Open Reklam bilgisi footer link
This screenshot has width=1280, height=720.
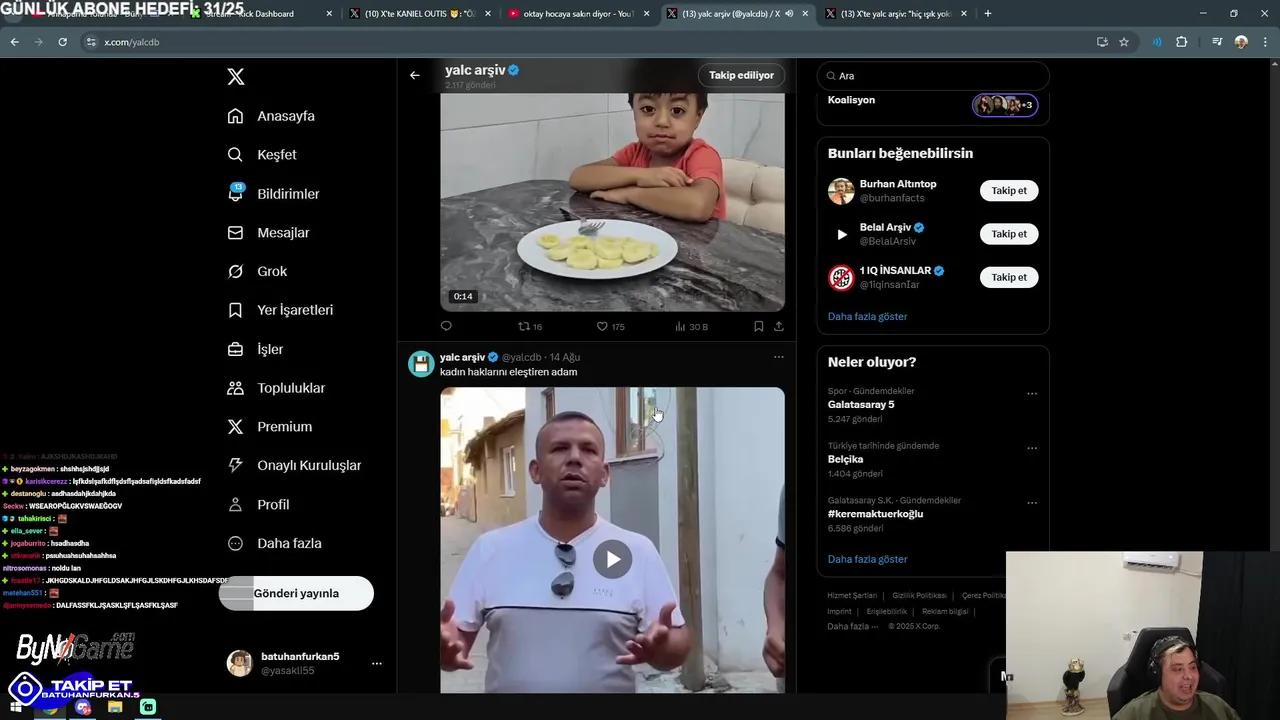945,611
